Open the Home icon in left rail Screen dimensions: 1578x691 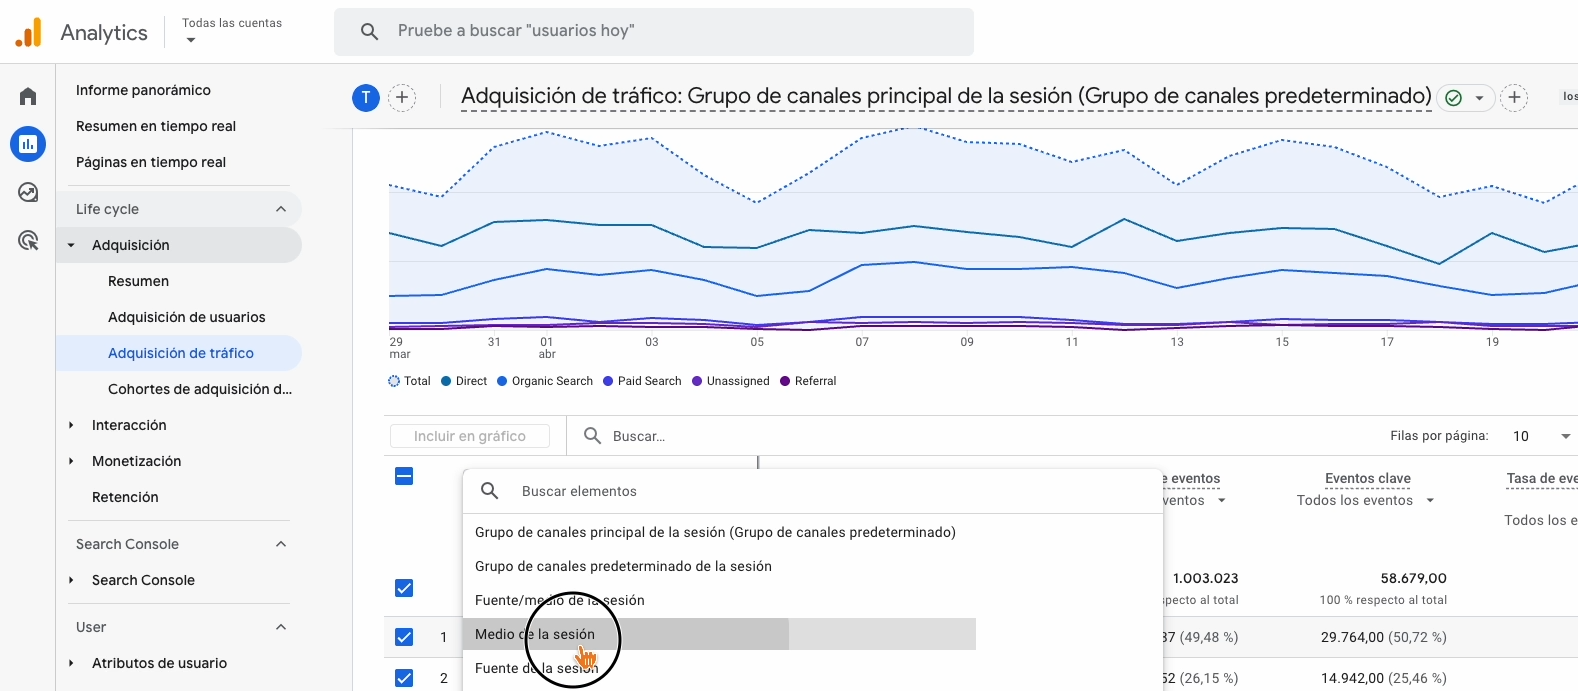coord(28,96)
